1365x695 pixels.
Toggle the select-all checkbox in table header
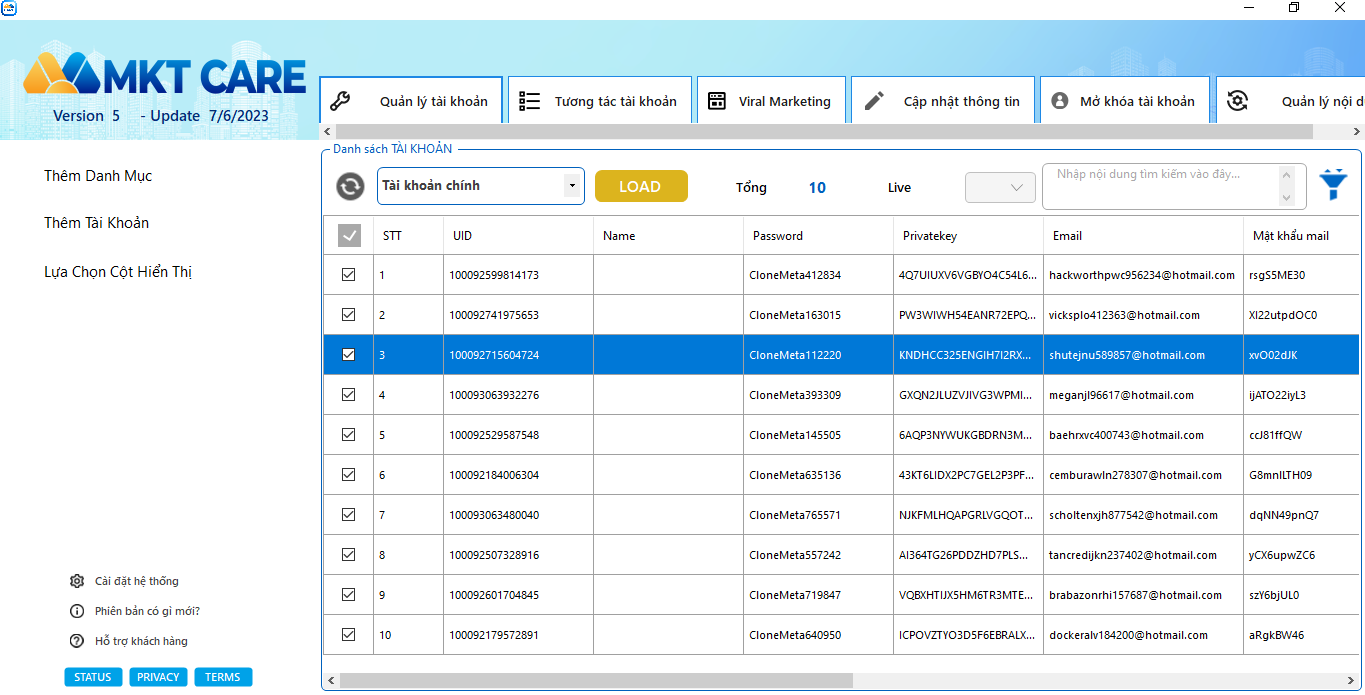point(349,236)
